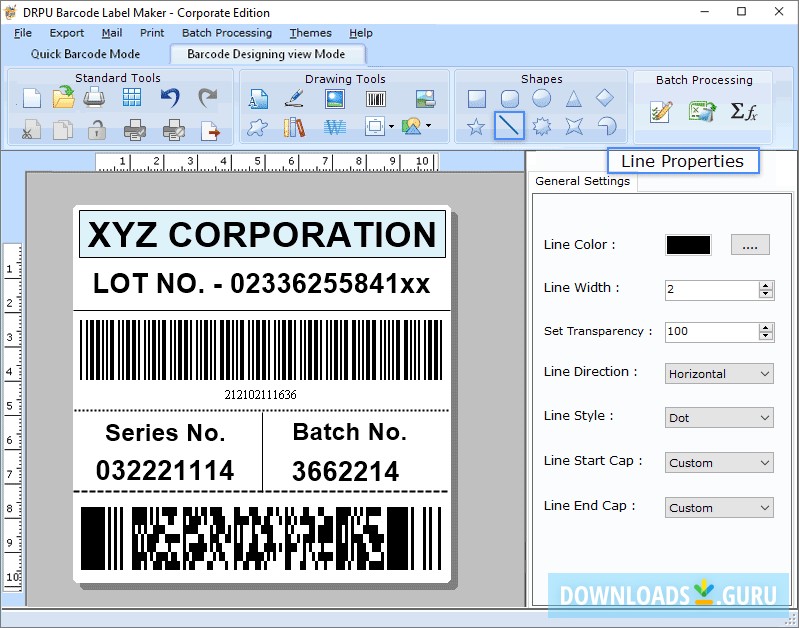The height and width of the screenshot is (628, 799).
Task: Click the printer with checkmark icon
Action: (135, 129)
